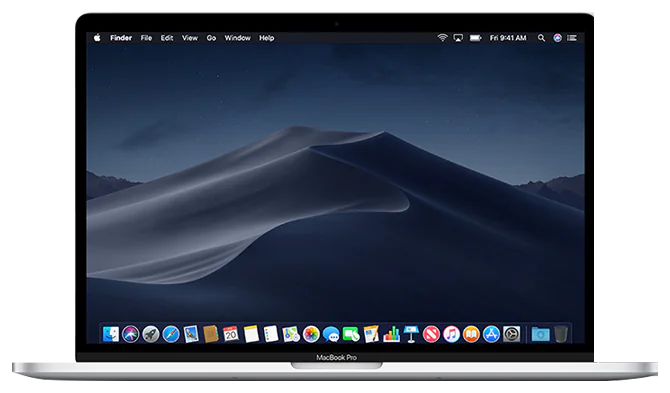Open App Store icon in Dock
This screenshot has width=670, height=393.
click(491, 334)
